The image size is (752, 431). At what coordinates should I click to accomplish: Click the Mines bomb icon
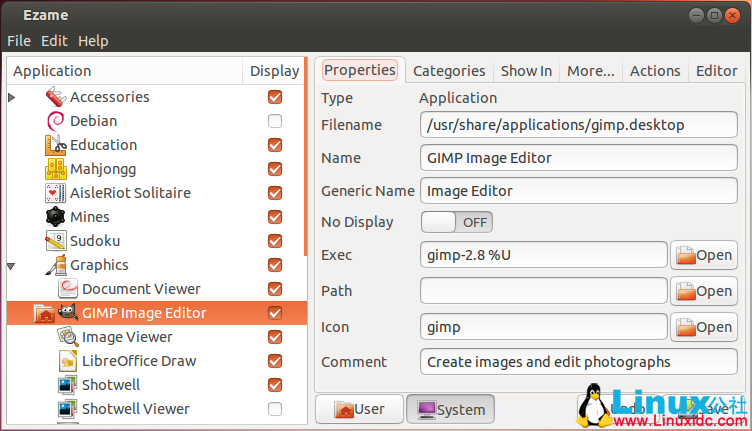[x=56, y=217]
